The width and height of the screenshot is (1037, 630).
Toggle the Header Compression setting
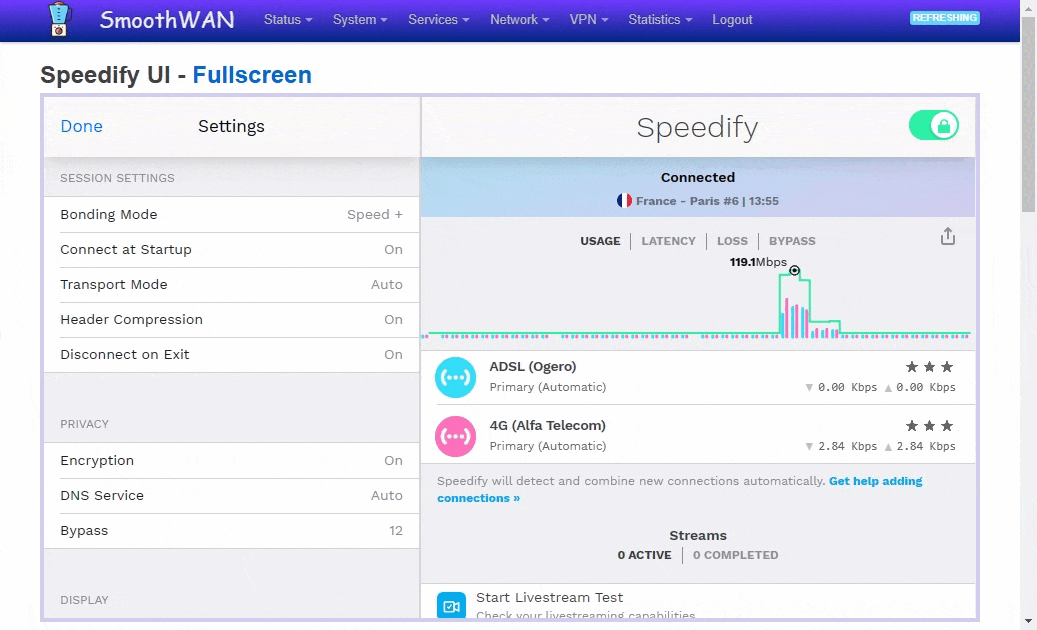coord(231,319)
